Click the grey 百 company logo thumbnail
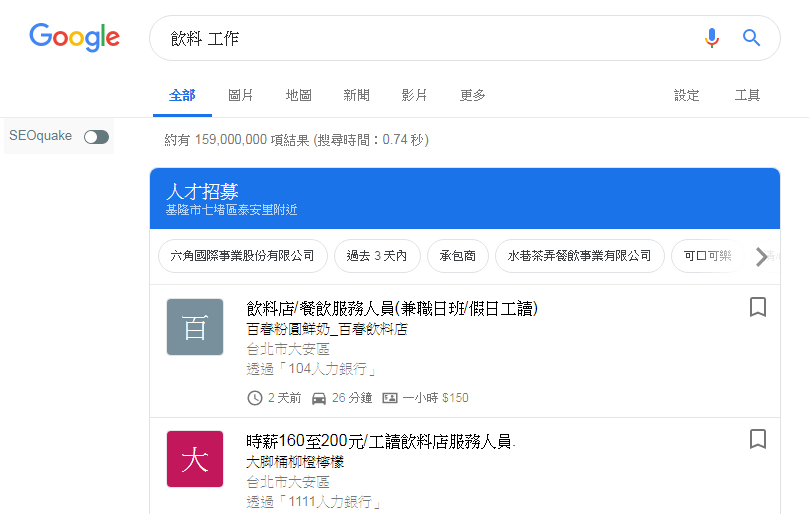This screenshot has width=809, height=514. point(195,327)
